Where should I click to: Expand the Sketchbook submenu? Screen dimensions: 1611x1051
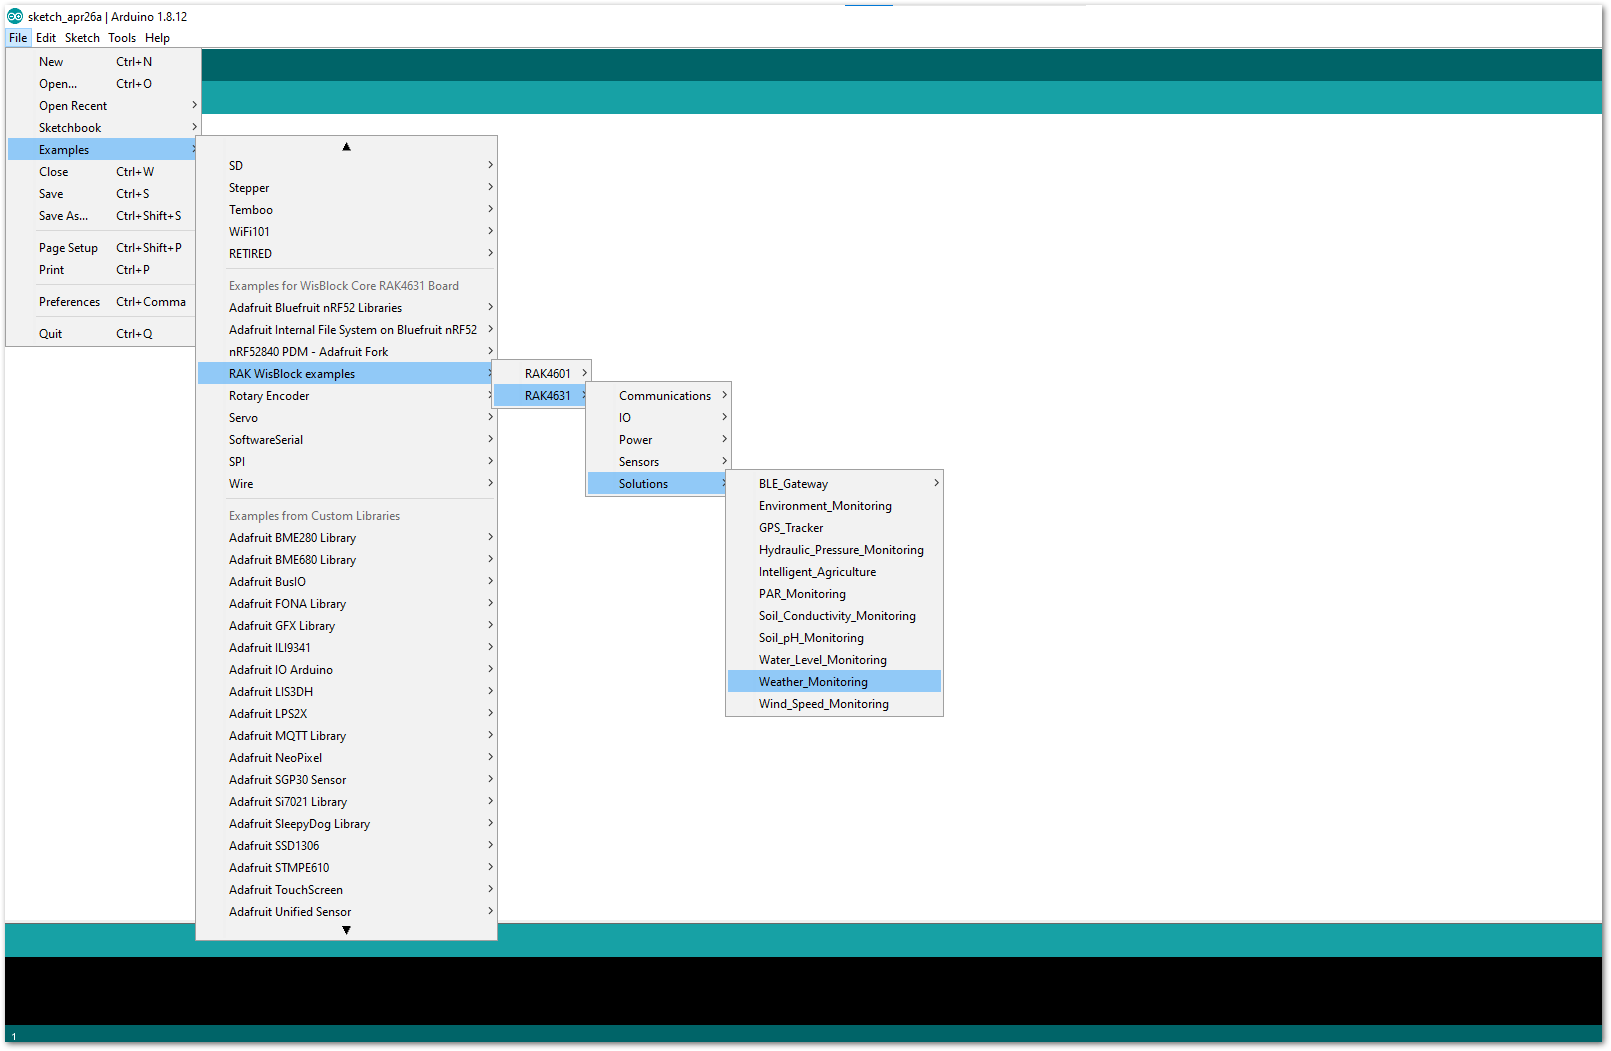(x=103, y=128)
